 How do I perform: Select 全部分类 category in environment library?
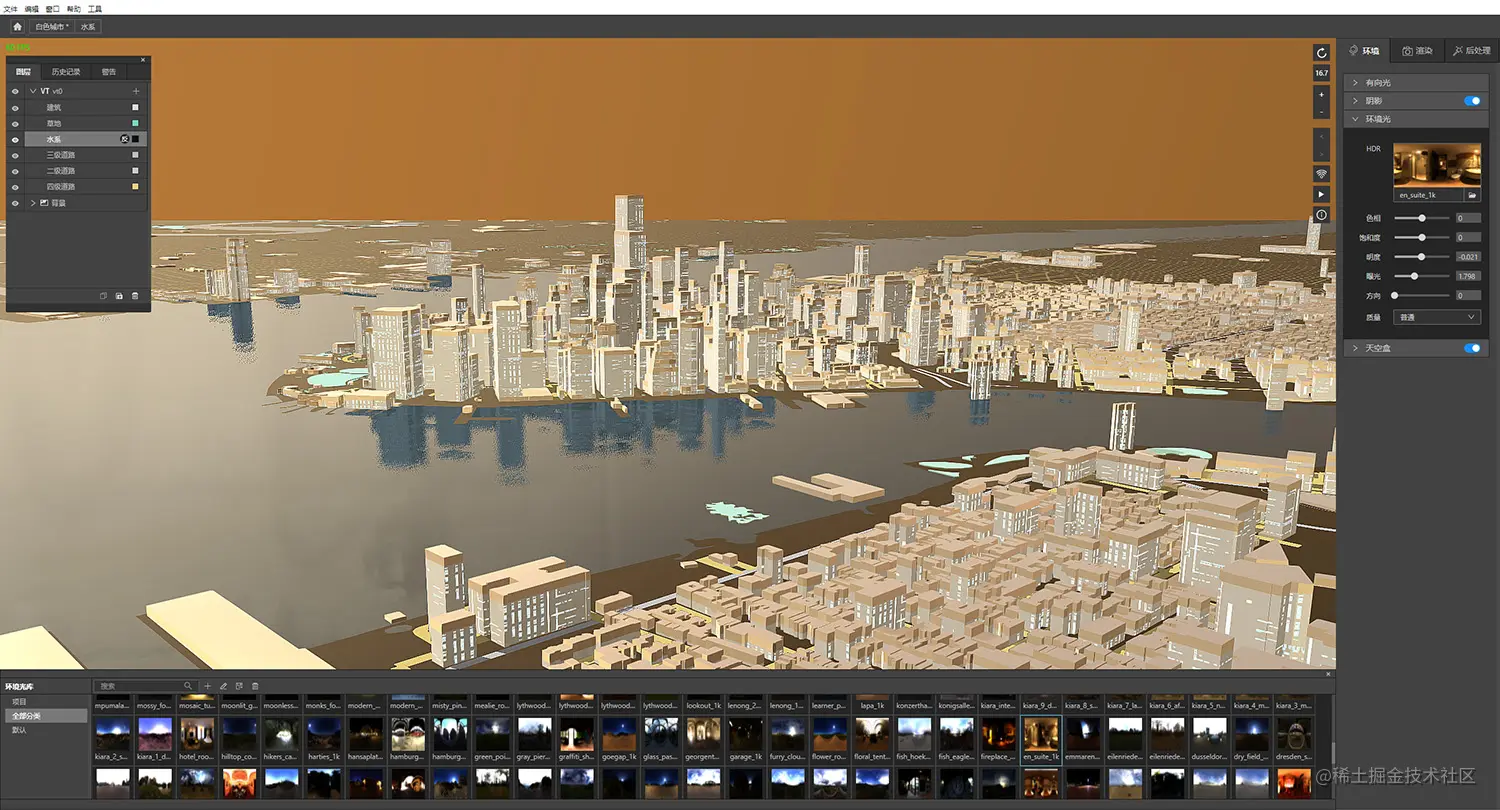click(x=47, y=716)
